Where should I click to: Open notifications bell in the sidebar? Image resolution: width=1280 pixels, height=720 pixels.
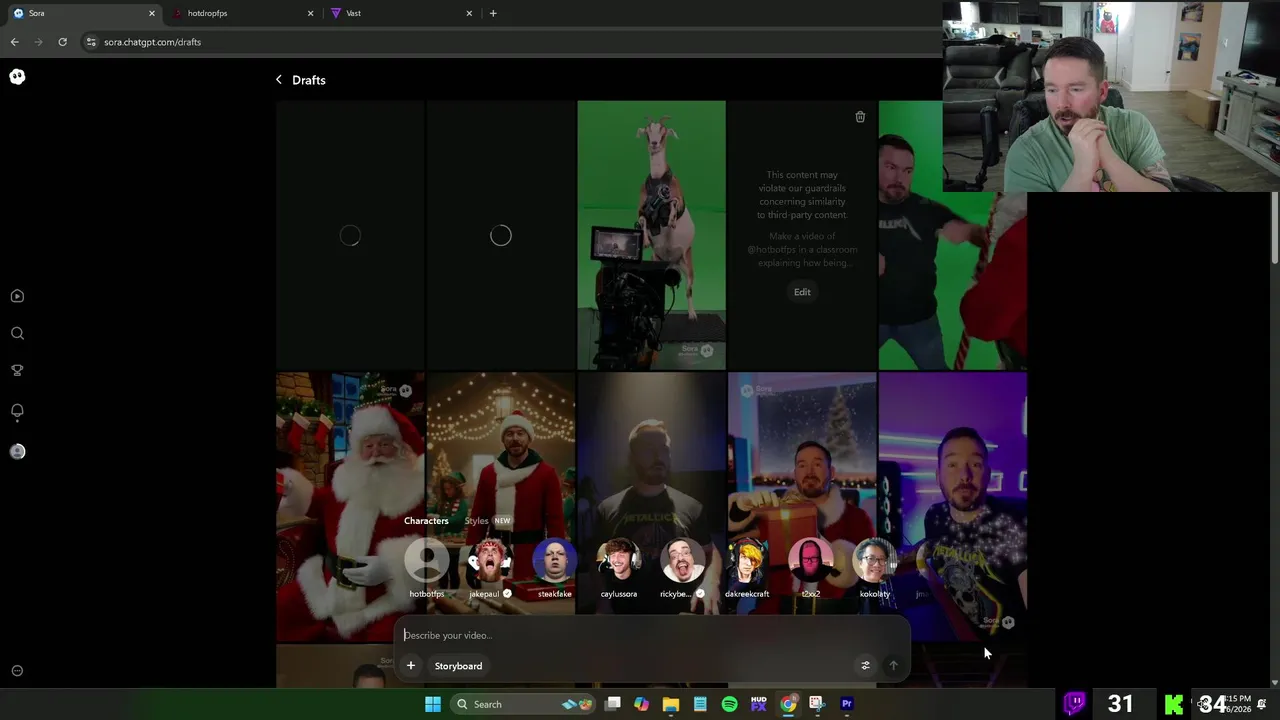[17, 411]
